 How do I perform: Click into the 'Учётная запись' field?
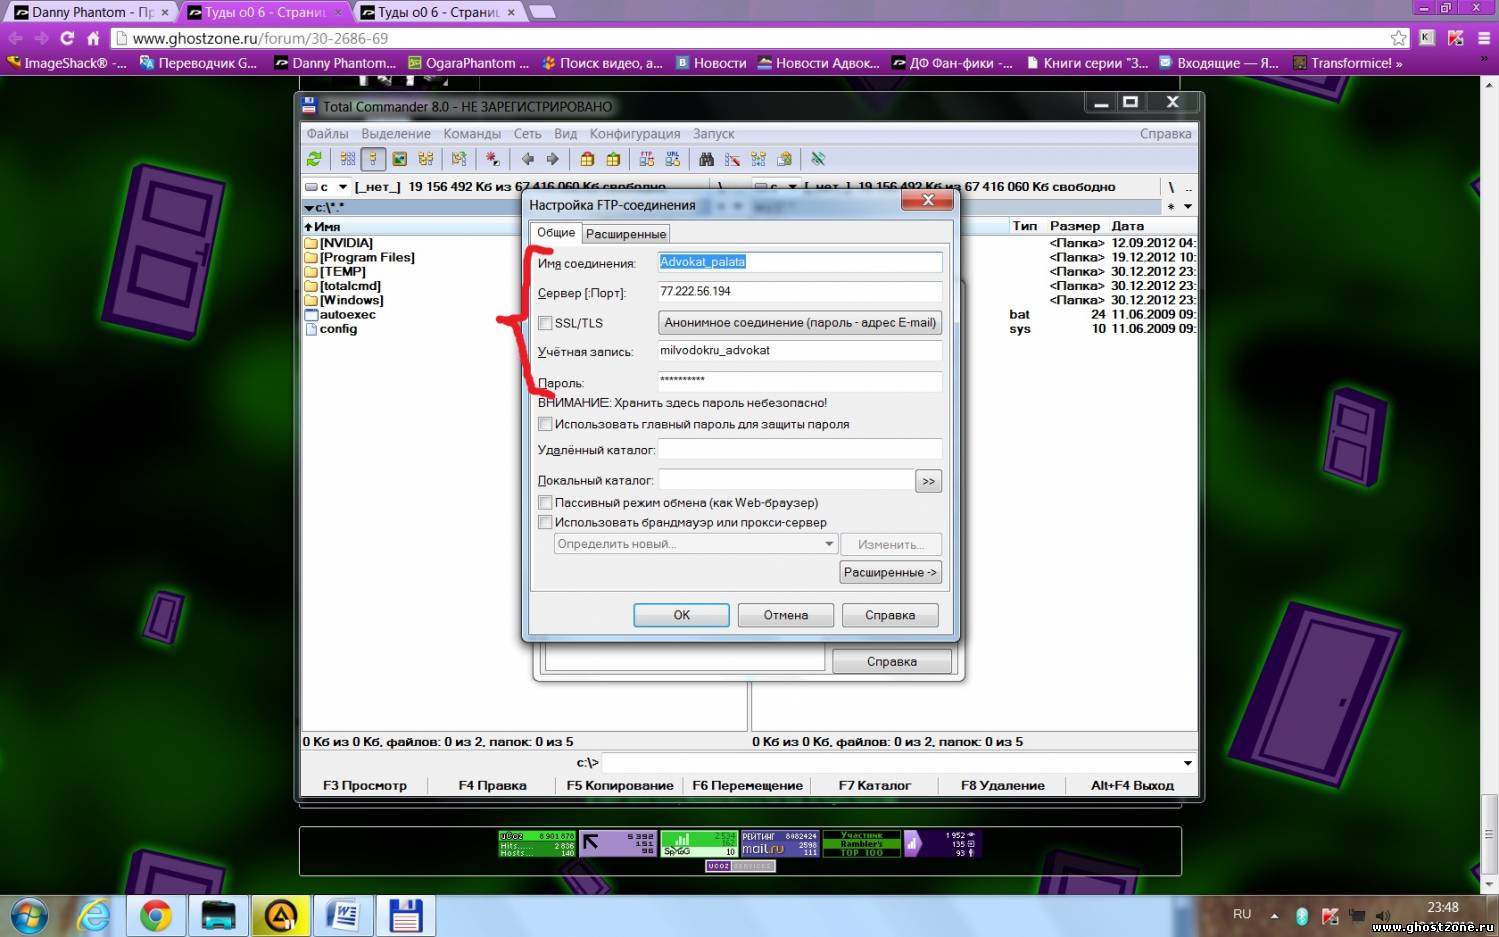(800, 350)
